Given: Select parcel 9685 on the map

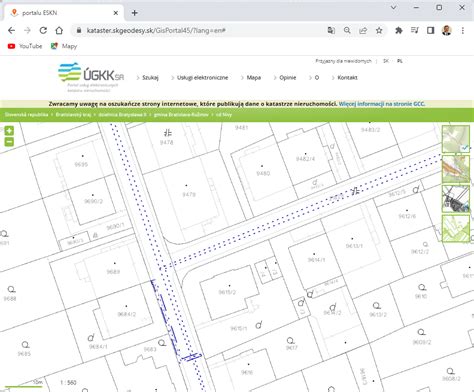Looking at the screenshot, I should point(24,353).
